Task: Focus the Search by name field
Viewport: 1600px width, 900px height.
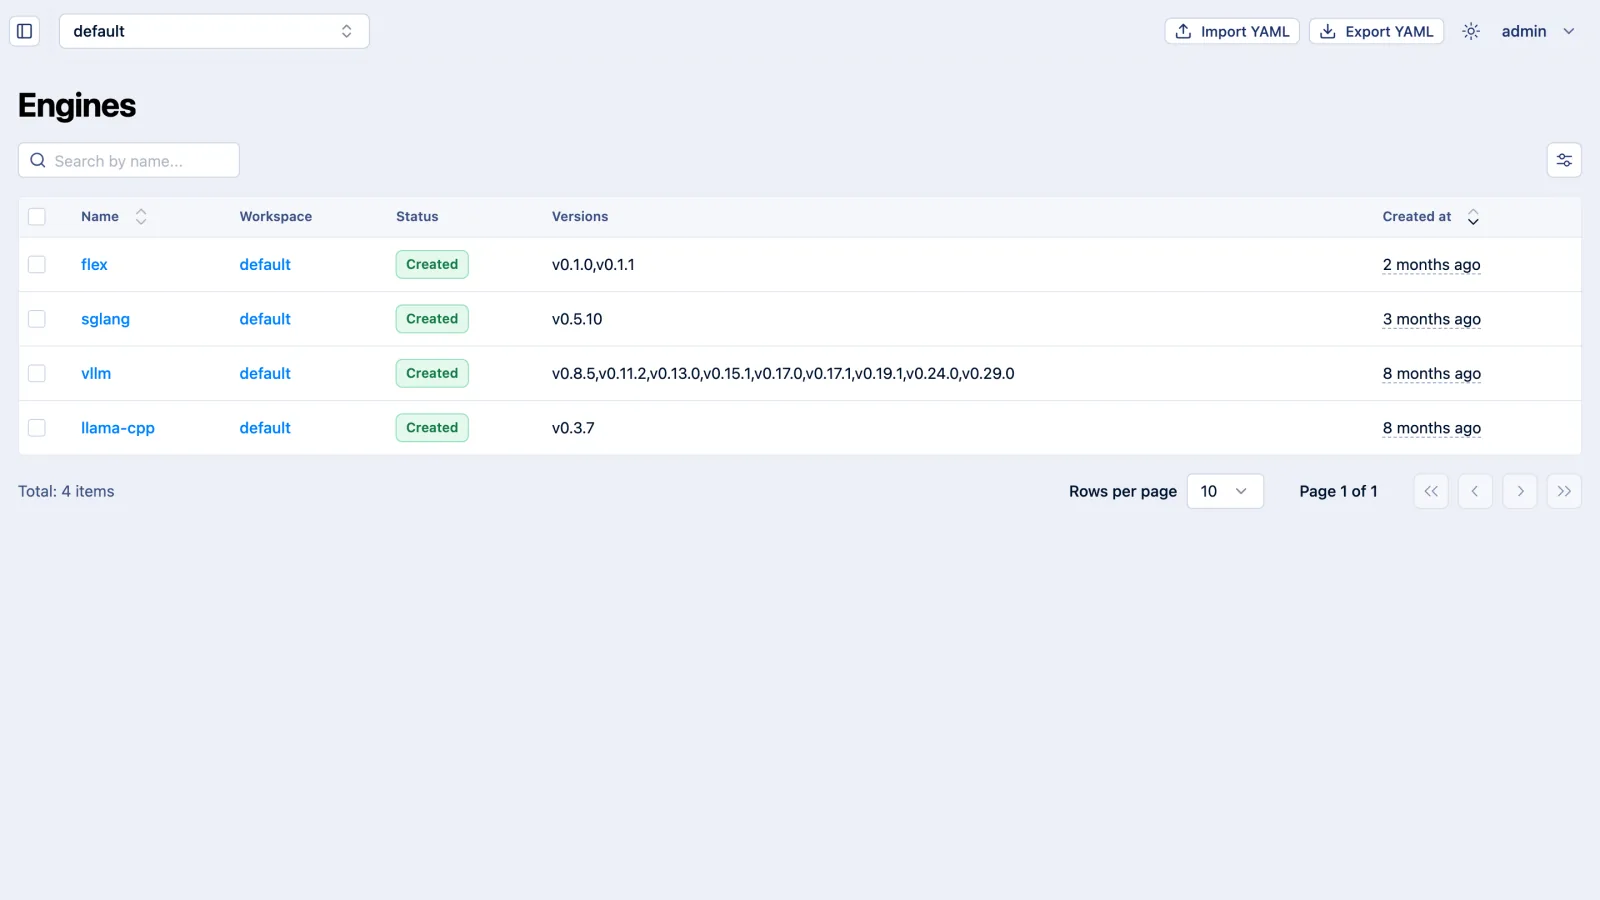Action: click(x=129, y=160)
